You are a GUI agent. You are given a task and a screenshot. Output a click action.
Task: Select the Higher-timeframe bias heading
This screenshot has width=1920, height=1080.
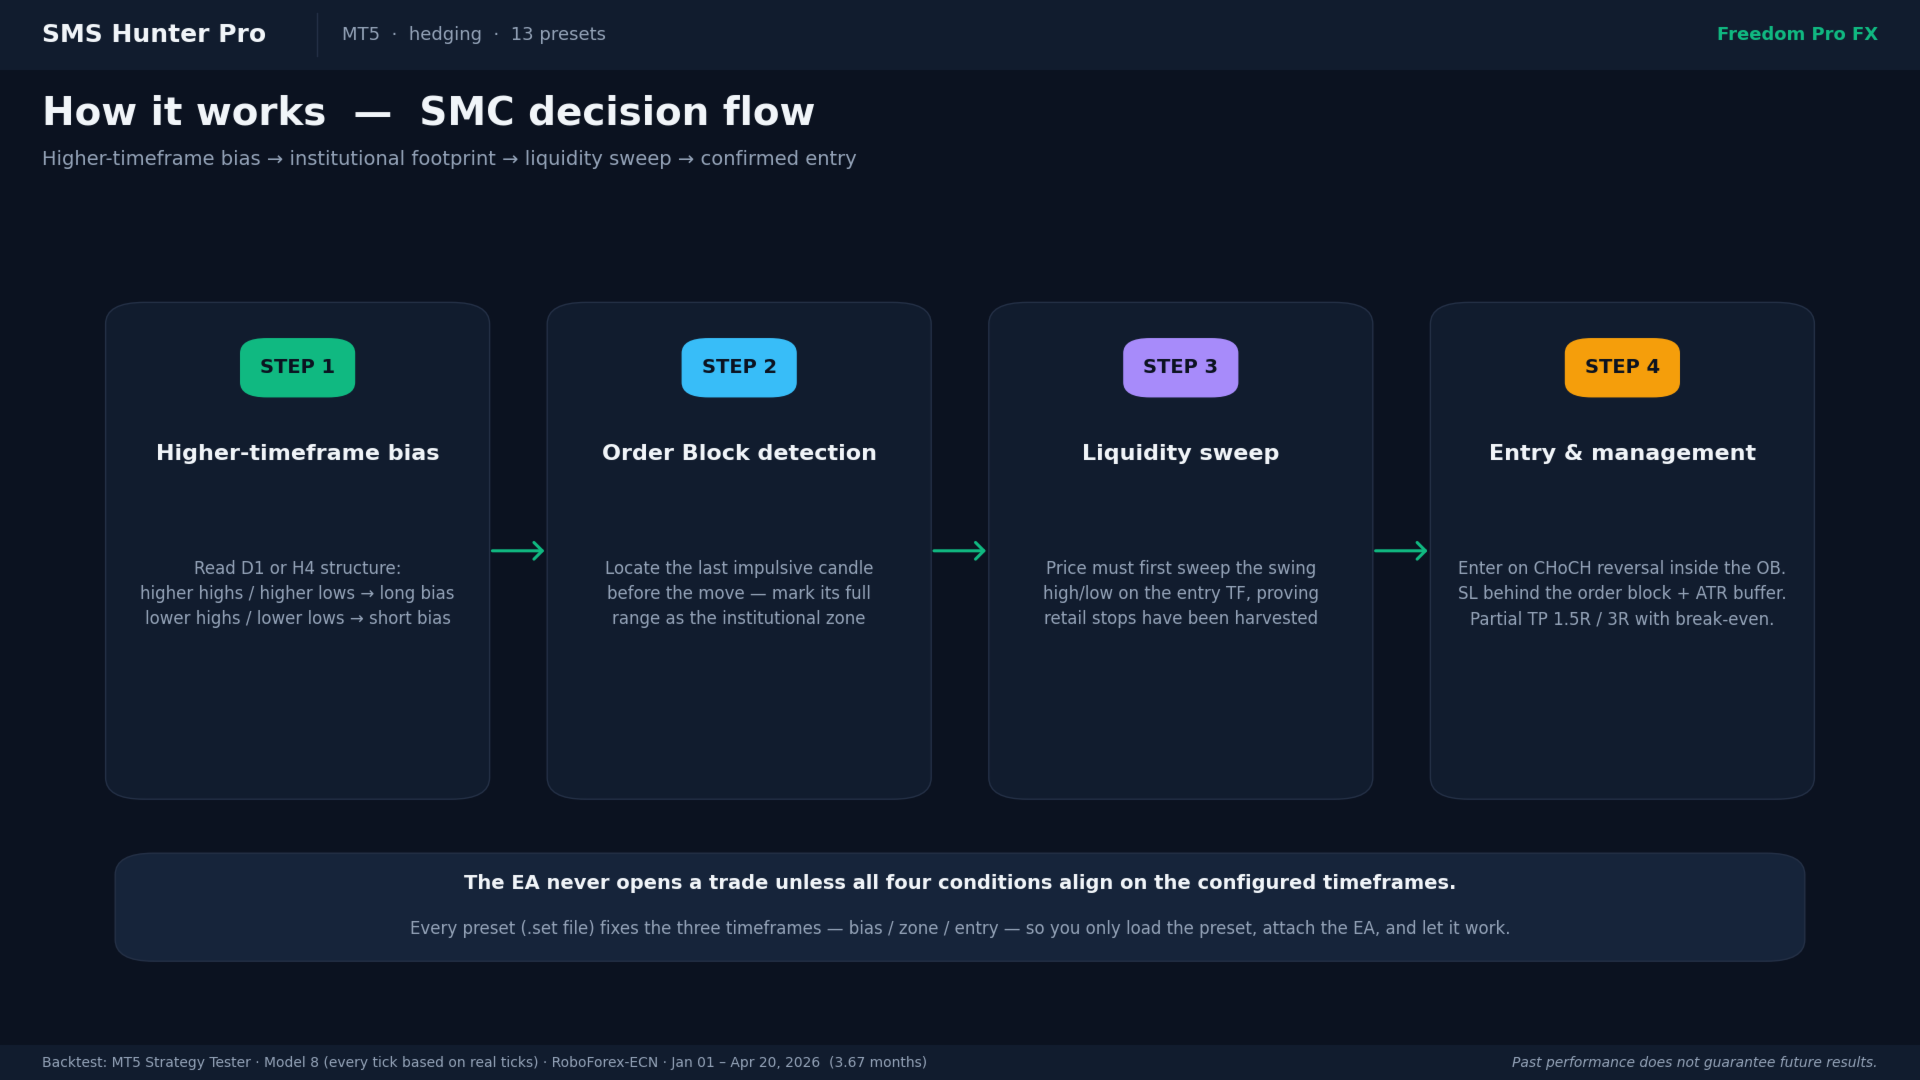tap(297, 453)
